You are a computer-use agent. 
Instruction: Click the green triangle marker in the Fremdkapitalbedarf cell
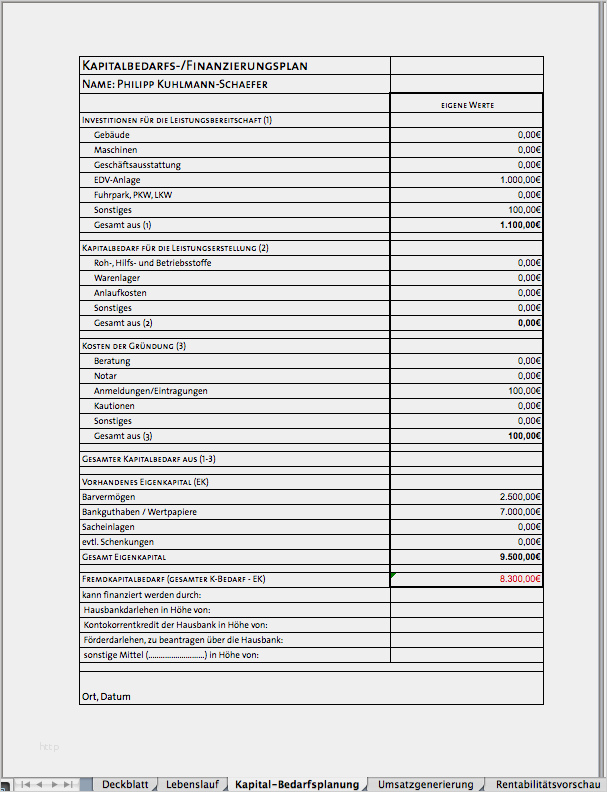(x=393, y=575)
